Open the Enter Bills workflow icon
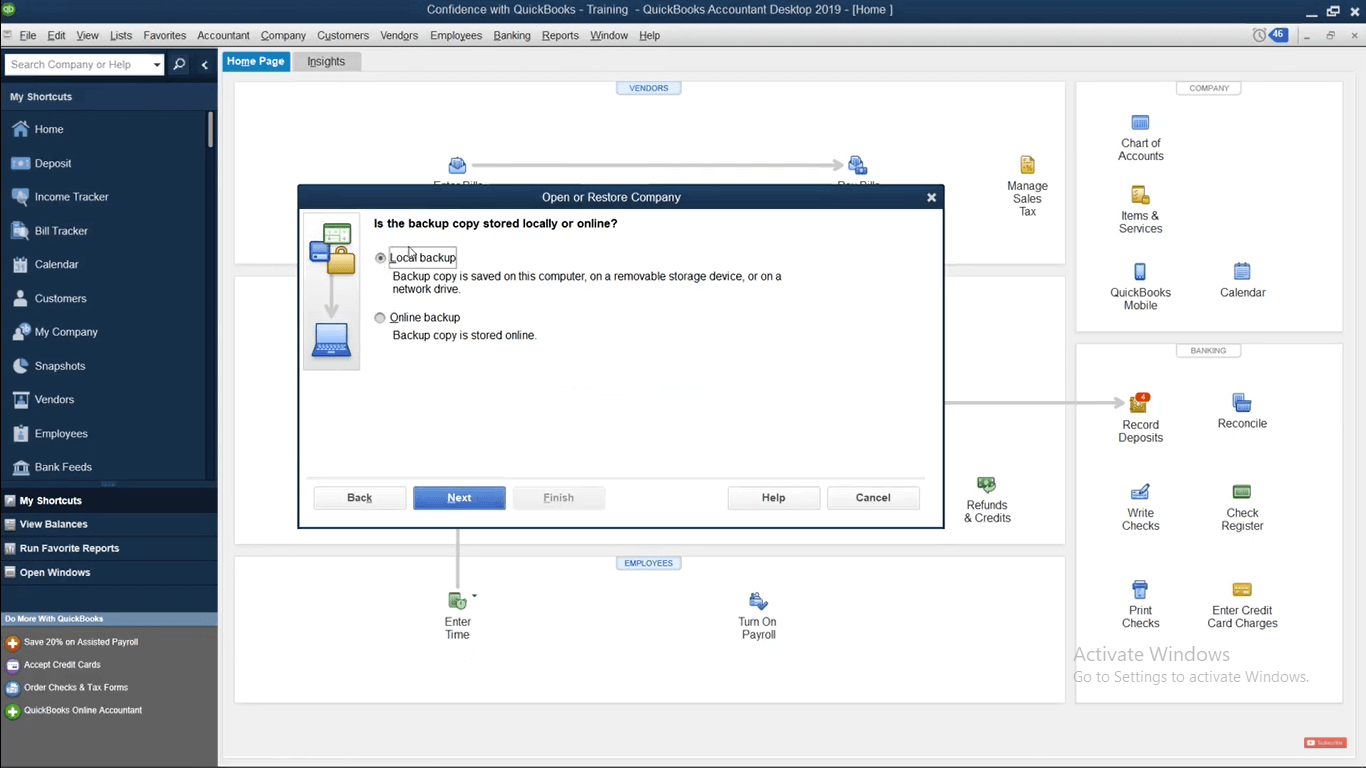This screenshot has height=768, width=1366. click(x=457, y=166)
